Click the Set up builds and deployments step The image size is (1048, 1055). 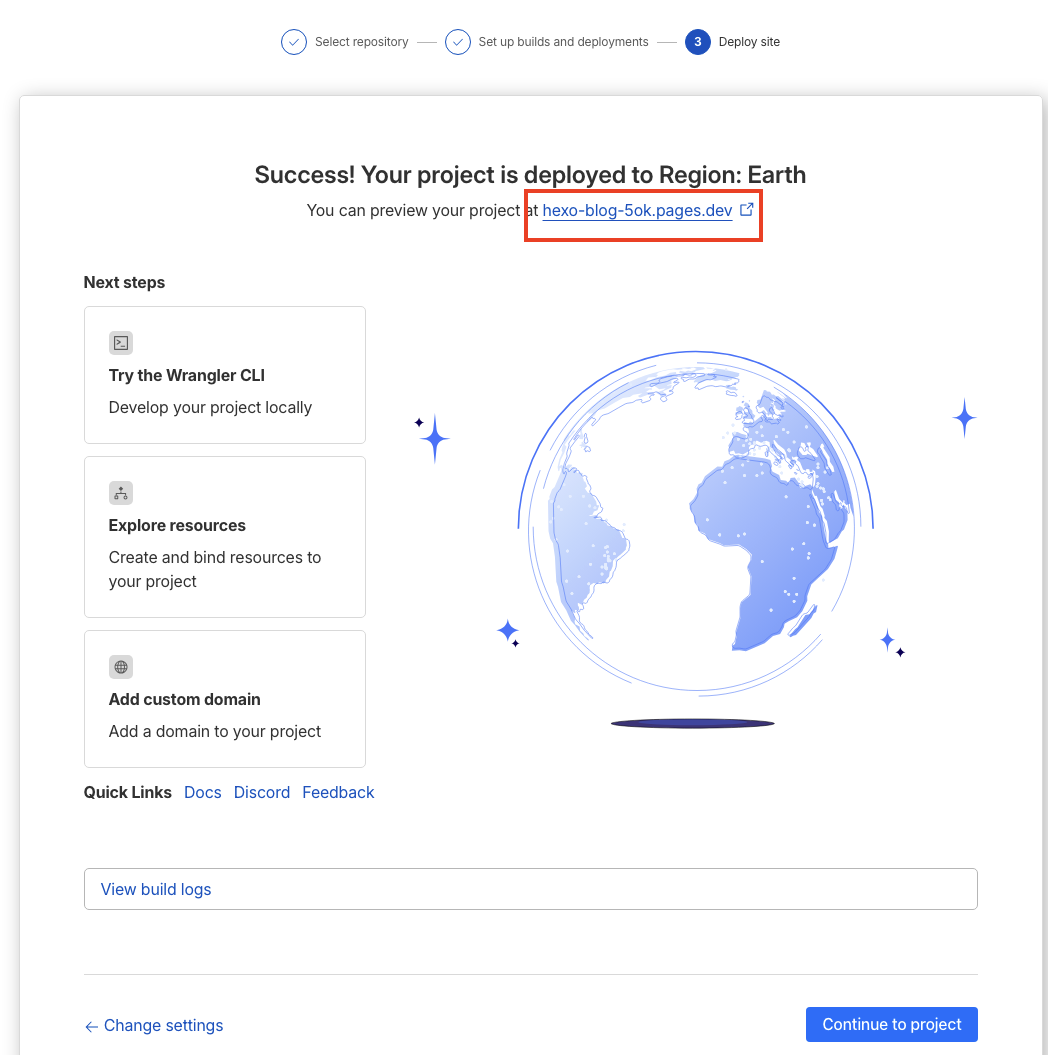click(563, 42)
